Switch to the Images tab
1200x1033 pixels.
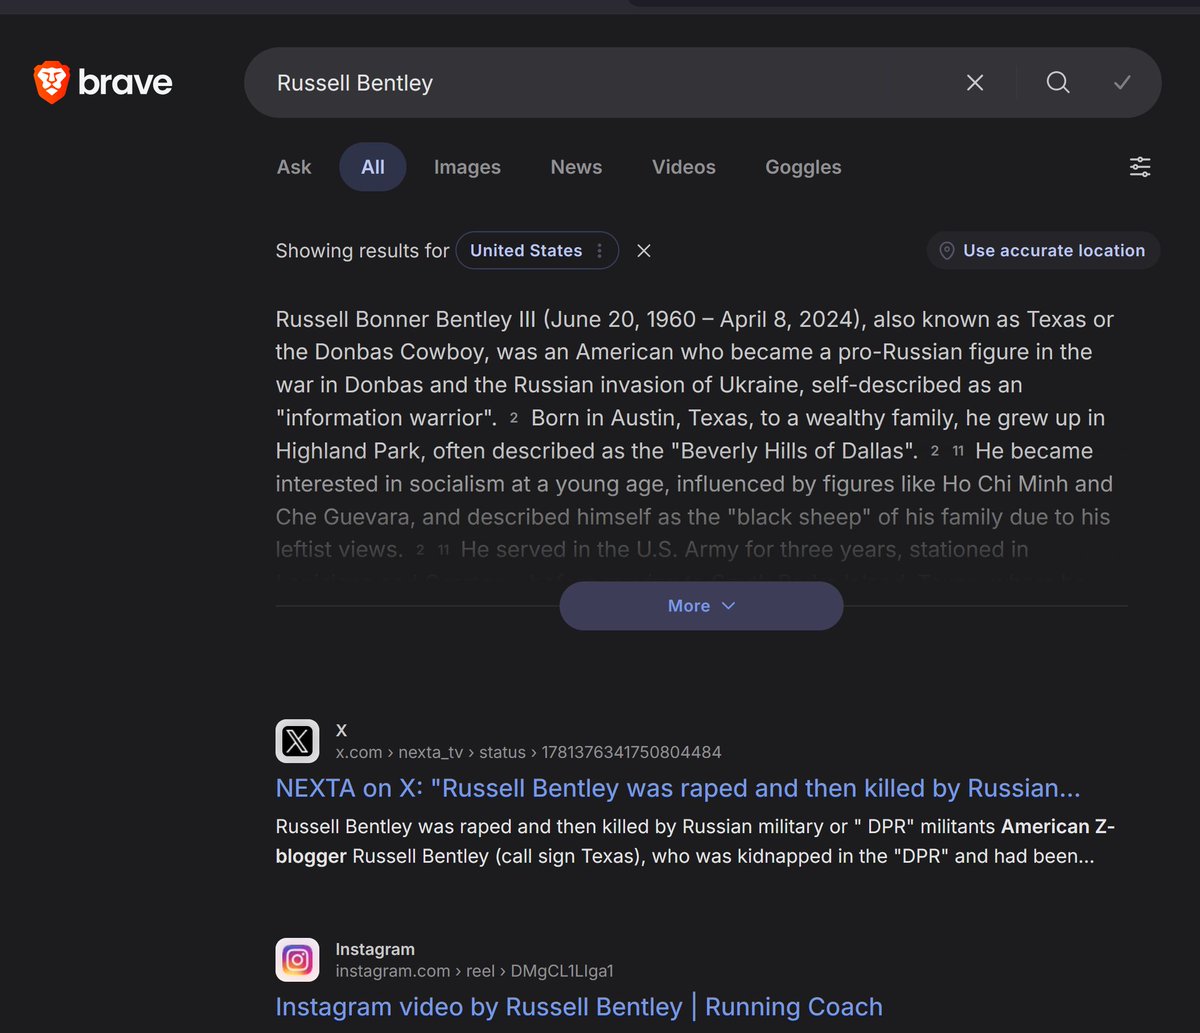coord(467,167)
